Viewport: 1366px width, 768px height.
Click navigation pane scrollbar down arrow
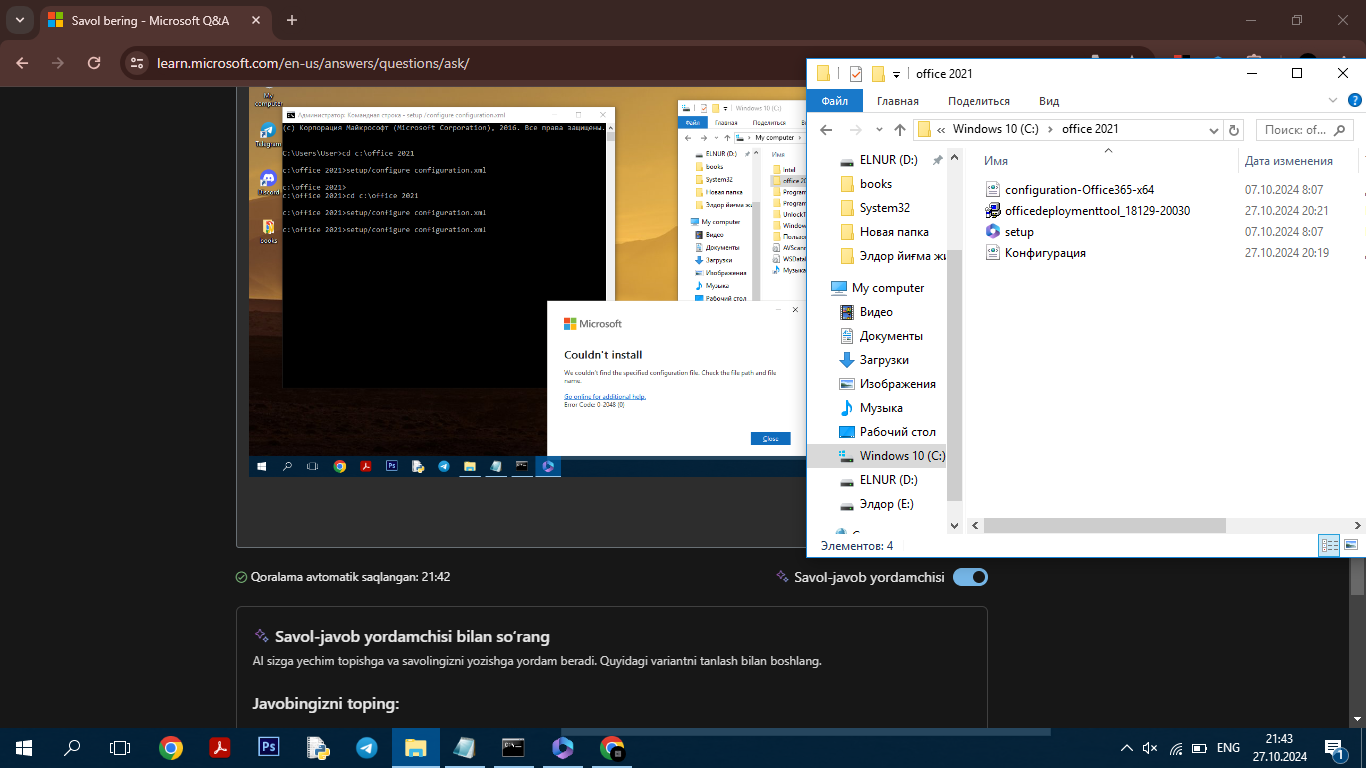click(954, 526)
